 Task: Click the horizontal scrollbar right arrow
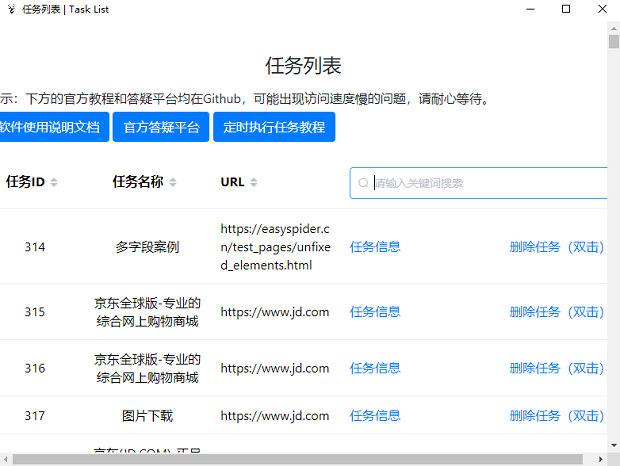[x=601, y=459]
